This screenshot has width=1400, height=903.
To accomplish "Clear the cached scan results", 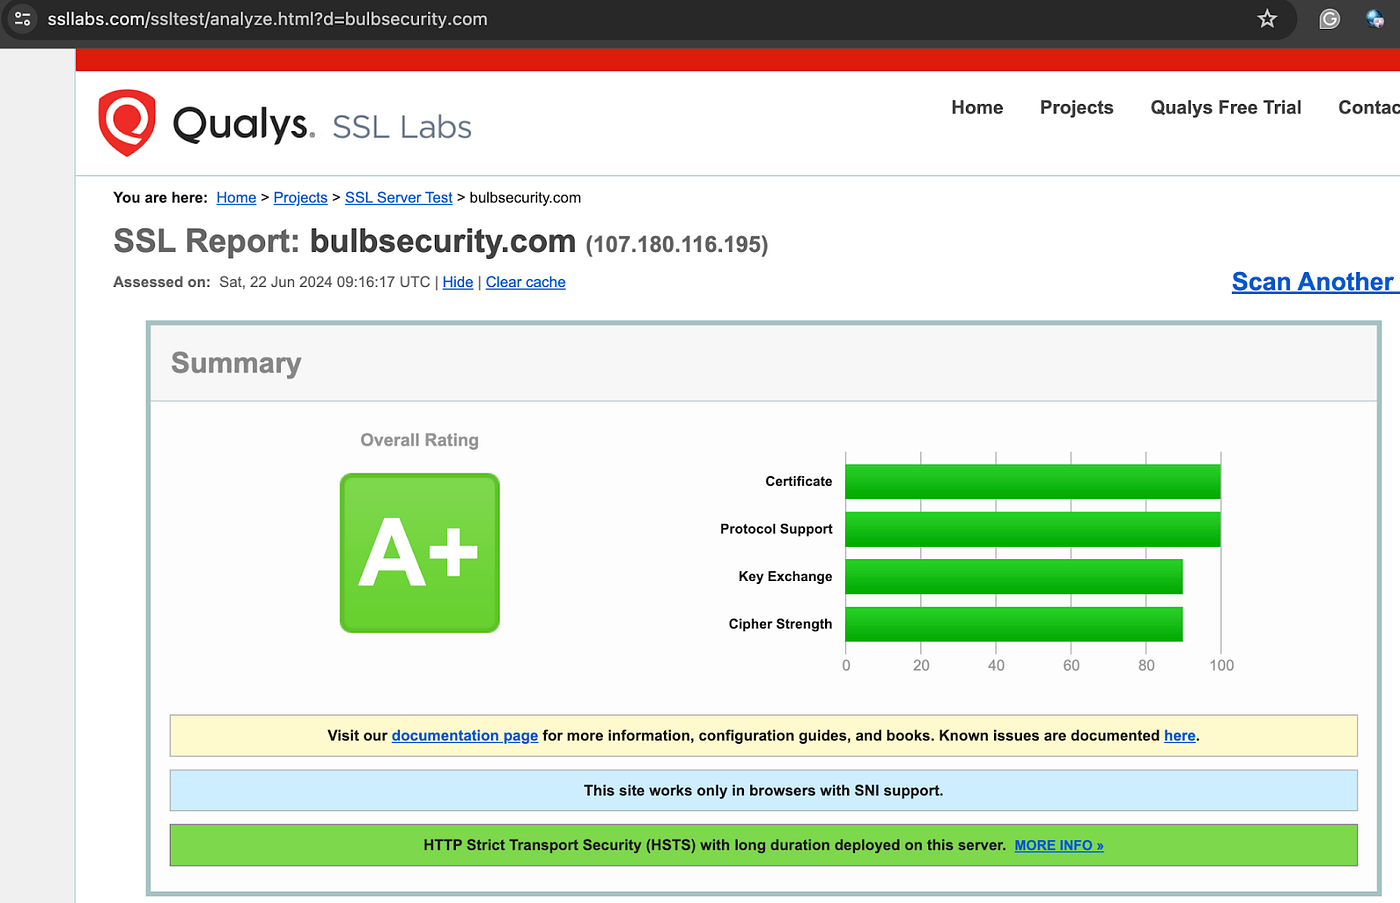I will click(525, 282).
